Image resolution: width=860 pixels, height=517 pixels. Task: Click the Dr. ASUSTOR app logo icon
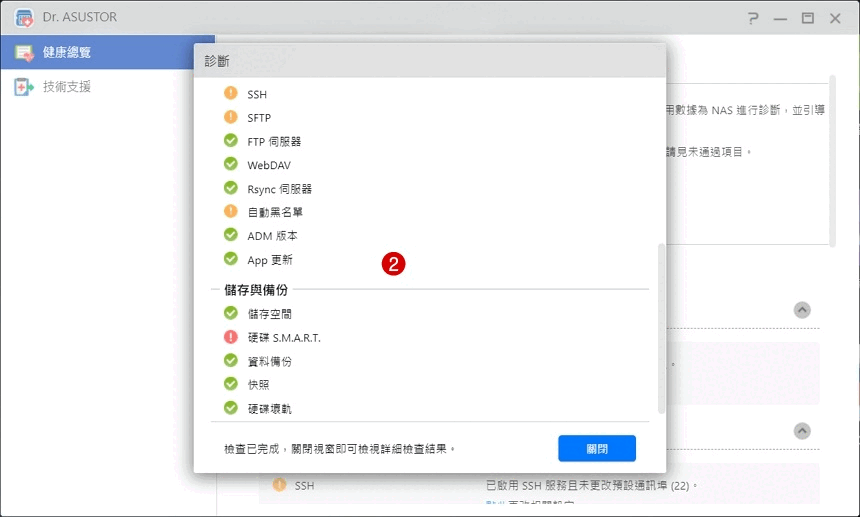point(24,18)
